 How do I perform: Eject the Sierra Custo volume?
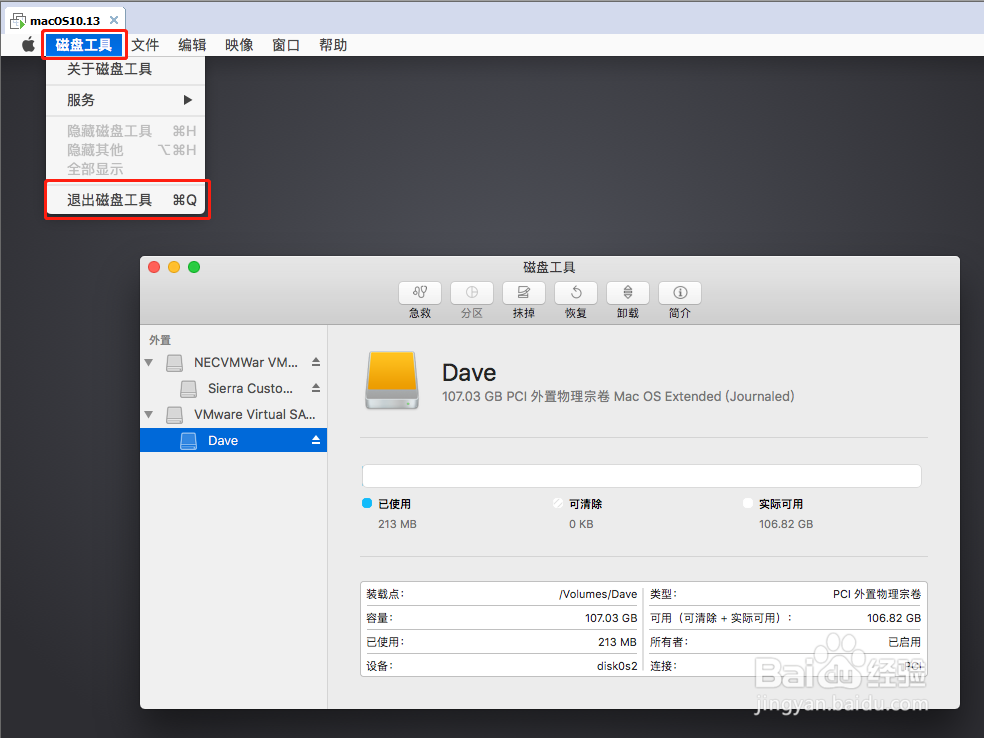pos(316,388)
